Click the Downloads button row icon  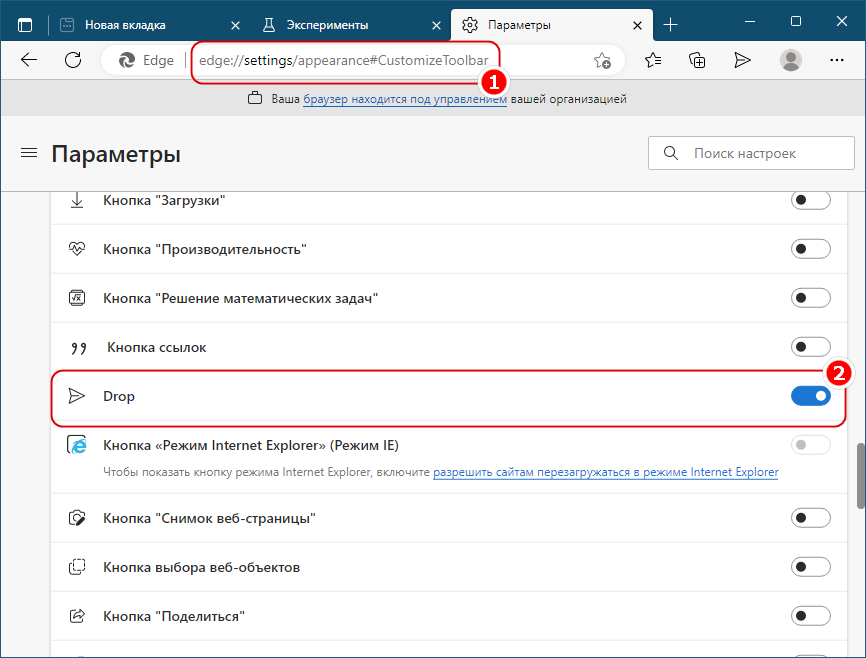click(77, 200)
